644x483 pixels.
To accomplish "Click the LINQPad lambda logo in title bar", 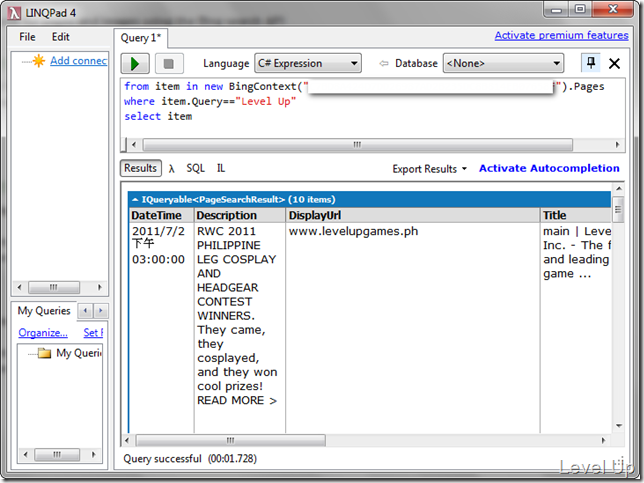I will tap(14, 13).
